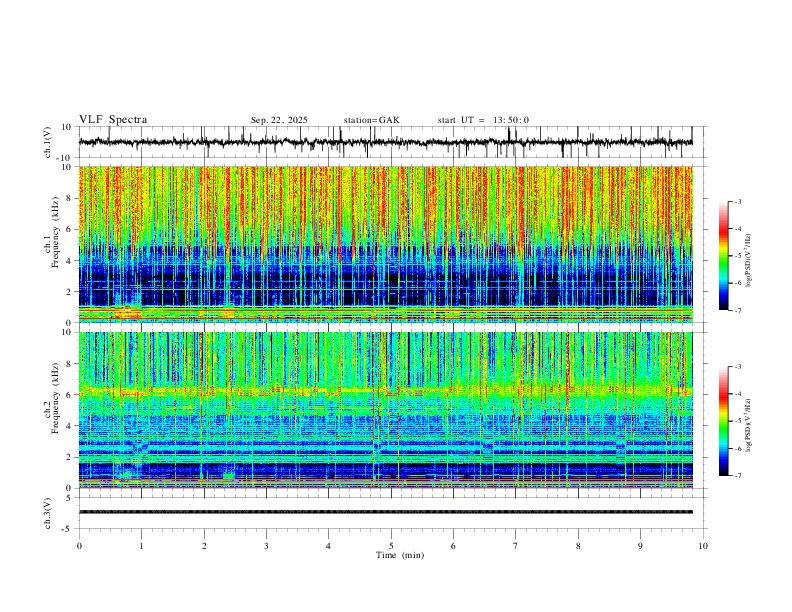Click the "-4" tick on ch.2 colorbar
Screen dimensions: 792x612
(738, 394)
